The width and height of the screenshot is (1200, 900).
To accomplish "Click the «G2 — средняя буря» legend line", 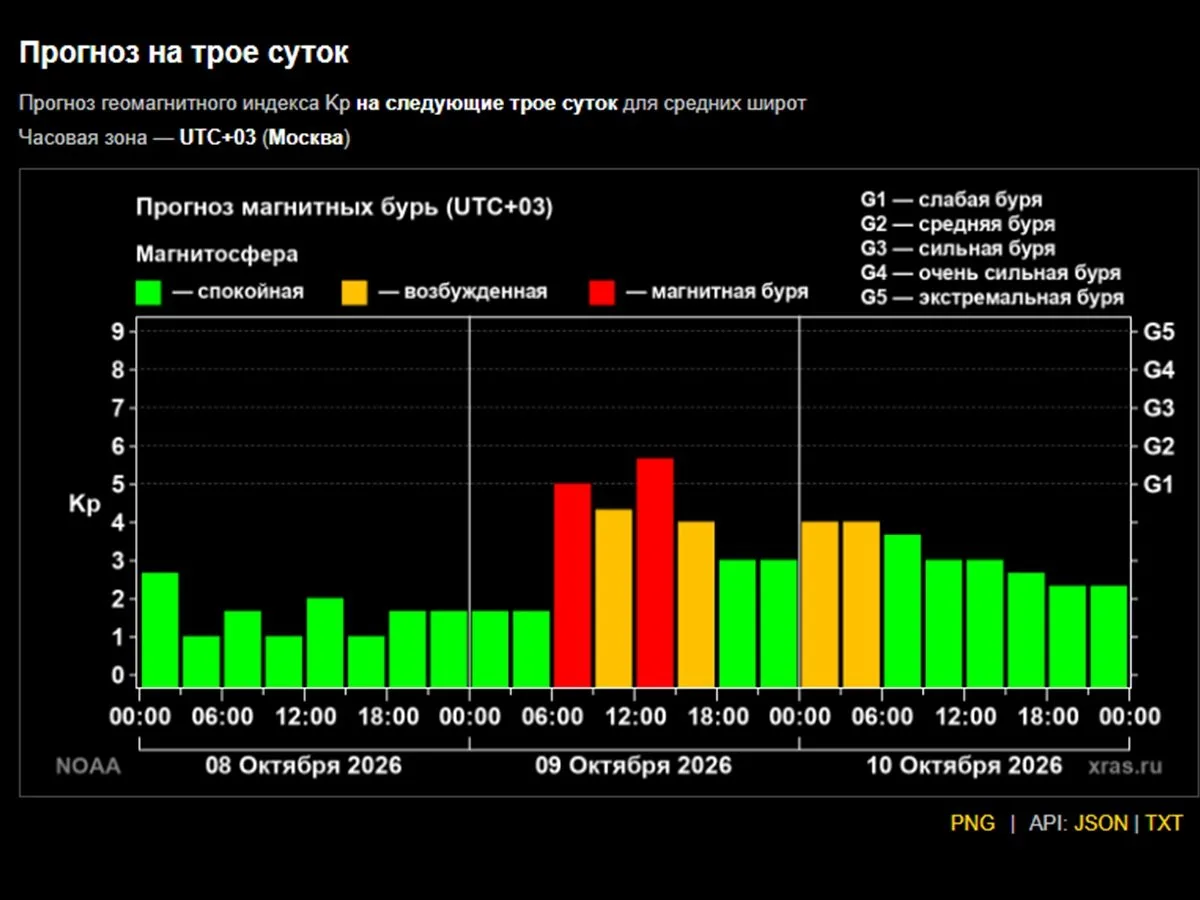I will click(957, 224).
